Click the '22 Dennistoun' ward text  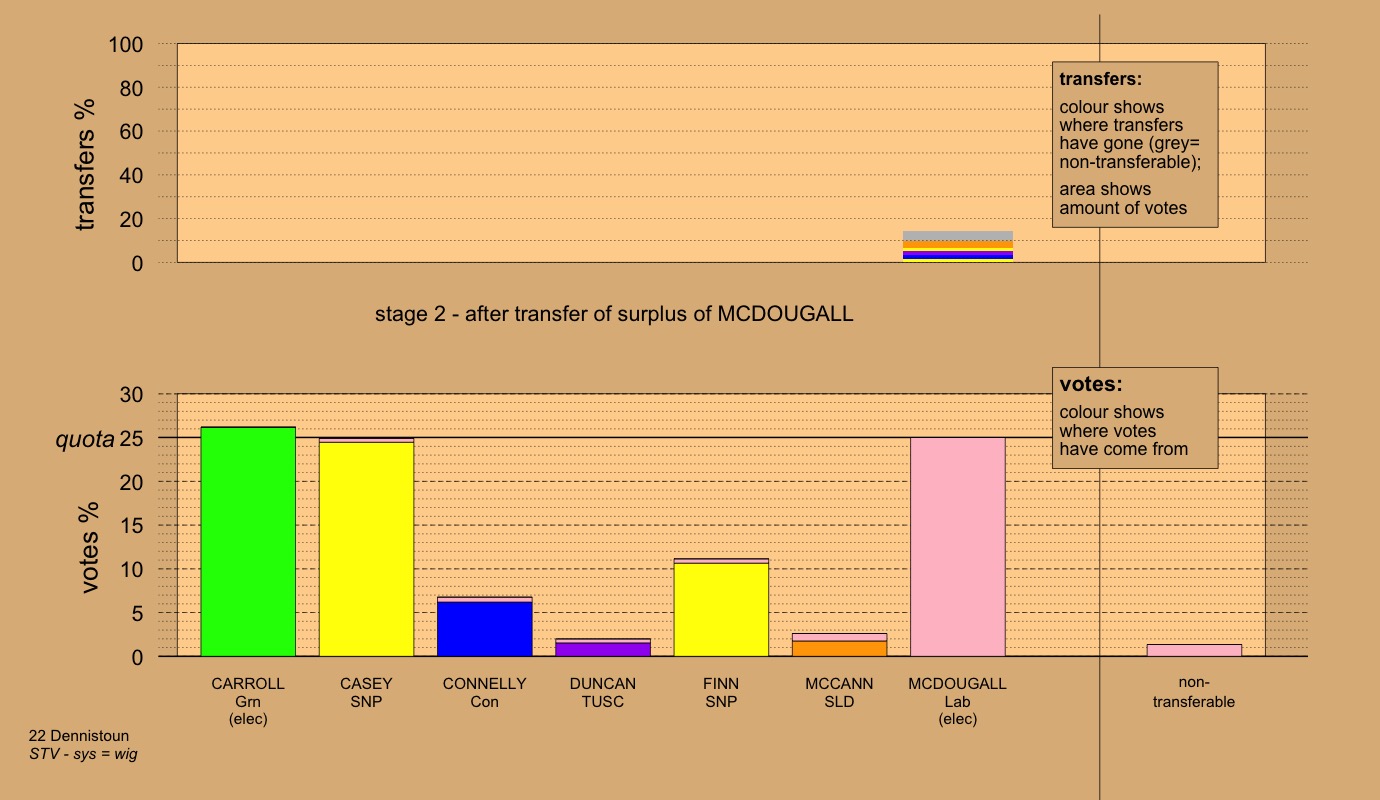coord(78,736)
